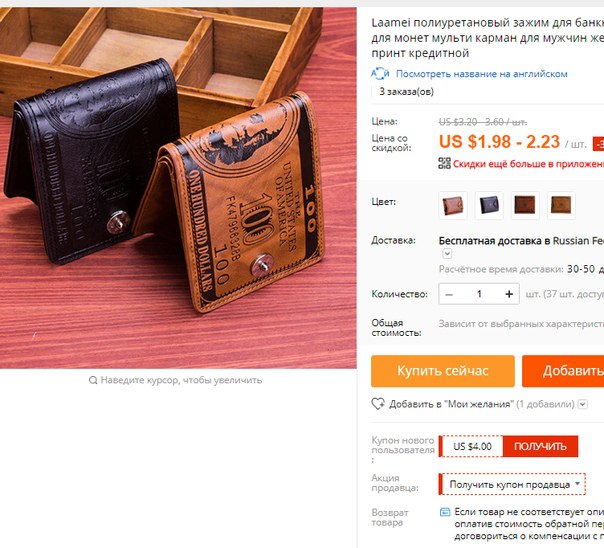Expand the shipping options dropdown arrow
The image size is (604, 548).
tap(447, 254)
